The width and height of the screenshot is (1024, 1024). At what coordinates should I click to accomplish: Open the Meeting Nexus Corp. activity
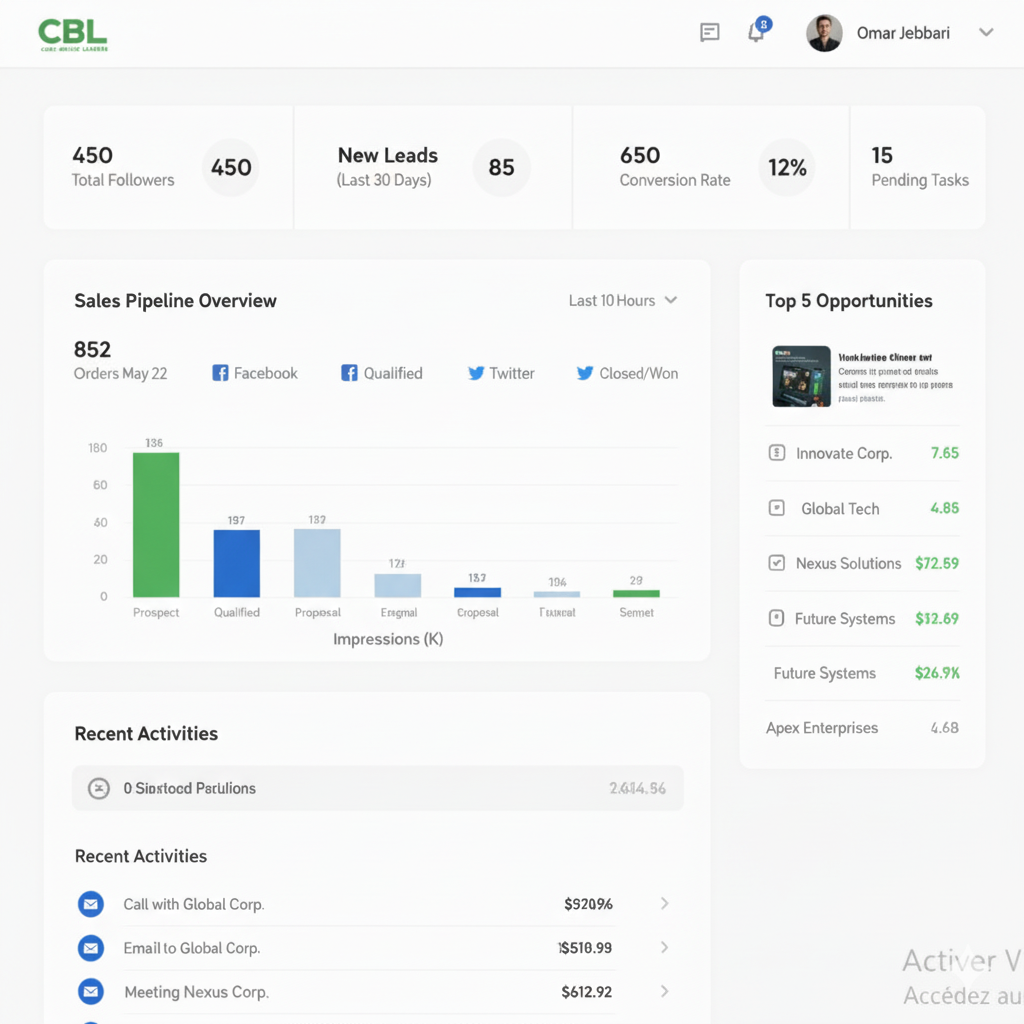(x=196, y=992)
